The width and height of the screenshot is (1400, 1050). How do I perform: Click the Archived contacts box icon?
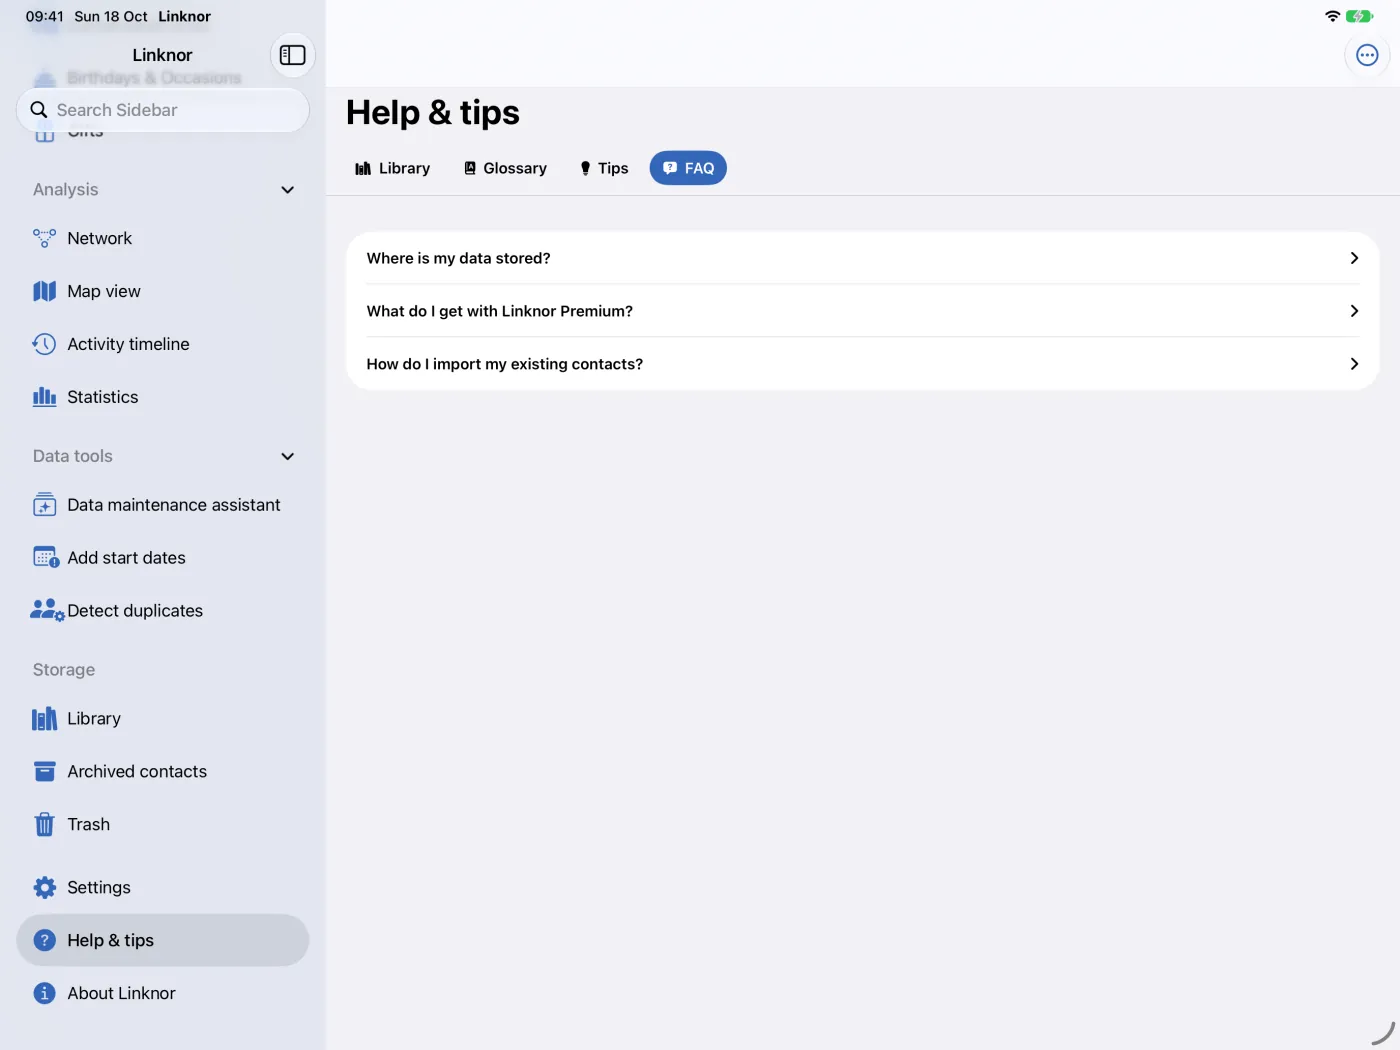coord(44,772)
